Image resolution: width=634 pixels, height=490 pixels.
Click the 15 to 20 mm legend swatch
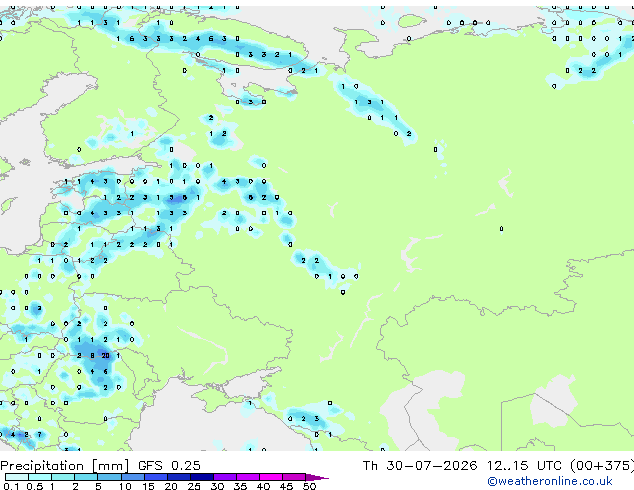click(155, 477)
